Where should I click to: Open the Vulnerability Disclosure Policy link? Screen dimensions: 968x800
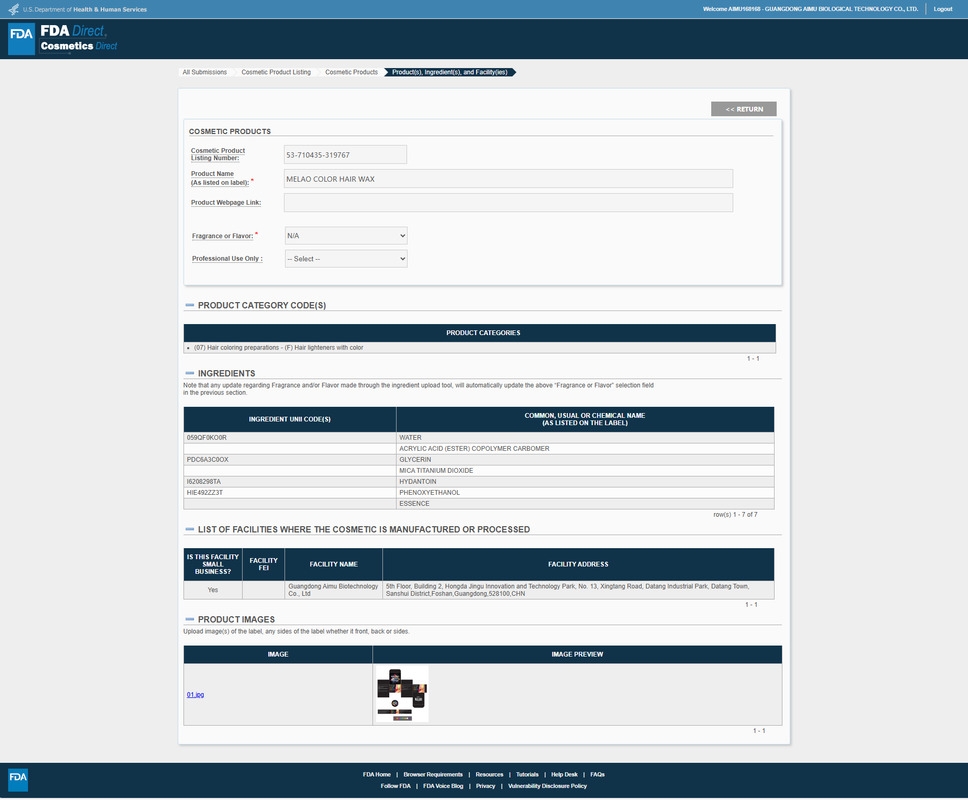pyautogui.click(x=547, y=786)
